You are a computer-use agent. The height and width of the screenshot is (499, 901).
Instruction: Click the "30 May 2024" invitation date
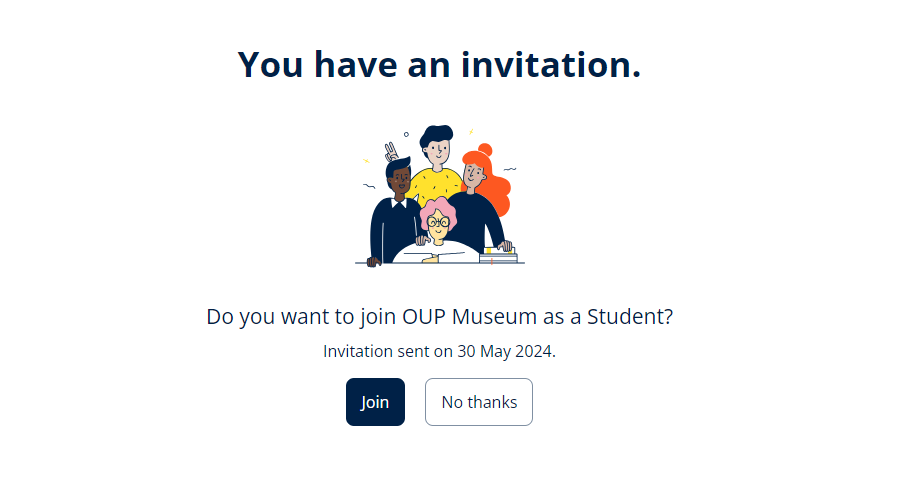(505, 351)
